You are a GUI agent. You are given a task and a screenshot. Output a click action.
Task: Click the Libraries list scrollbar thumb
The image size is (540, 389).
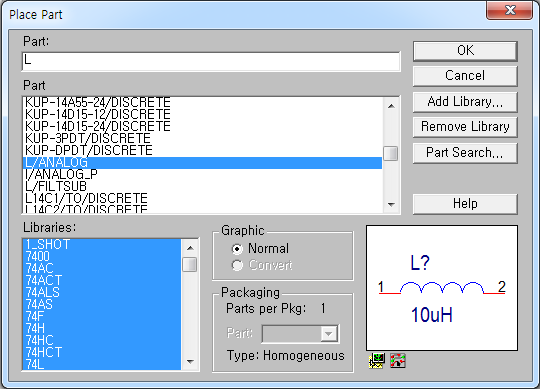(190, 264)
